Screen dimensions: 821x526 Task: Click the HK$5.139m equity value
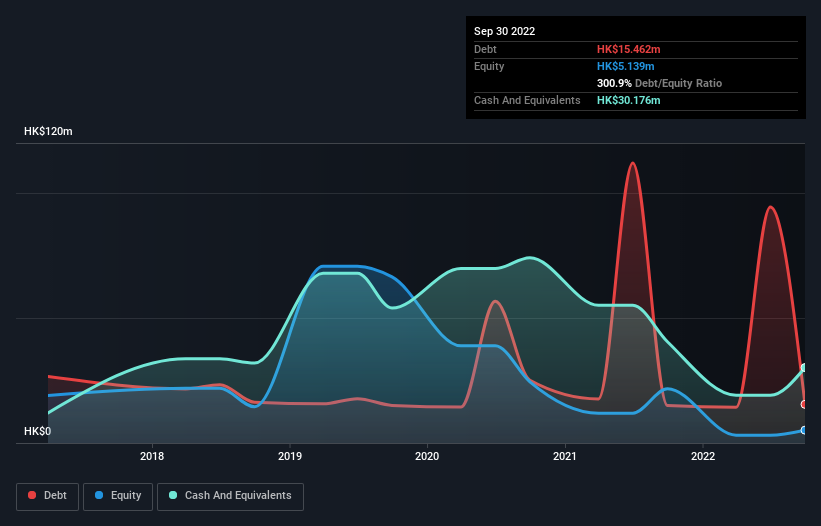coord(625,66)
